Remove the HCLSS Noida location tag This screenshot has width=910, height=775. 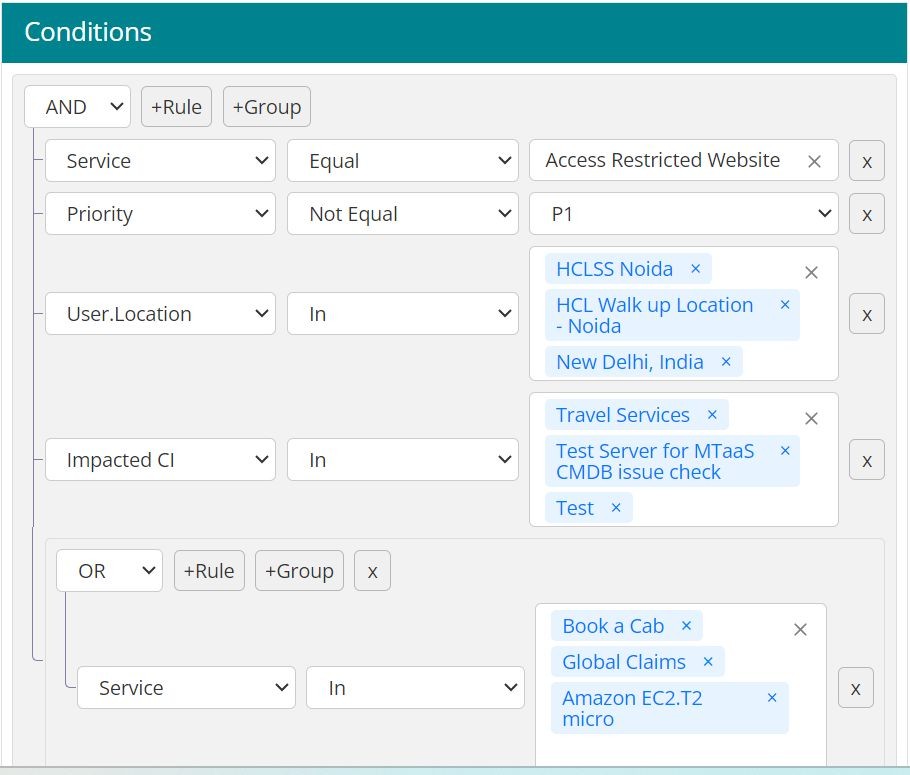coord(695,269)
